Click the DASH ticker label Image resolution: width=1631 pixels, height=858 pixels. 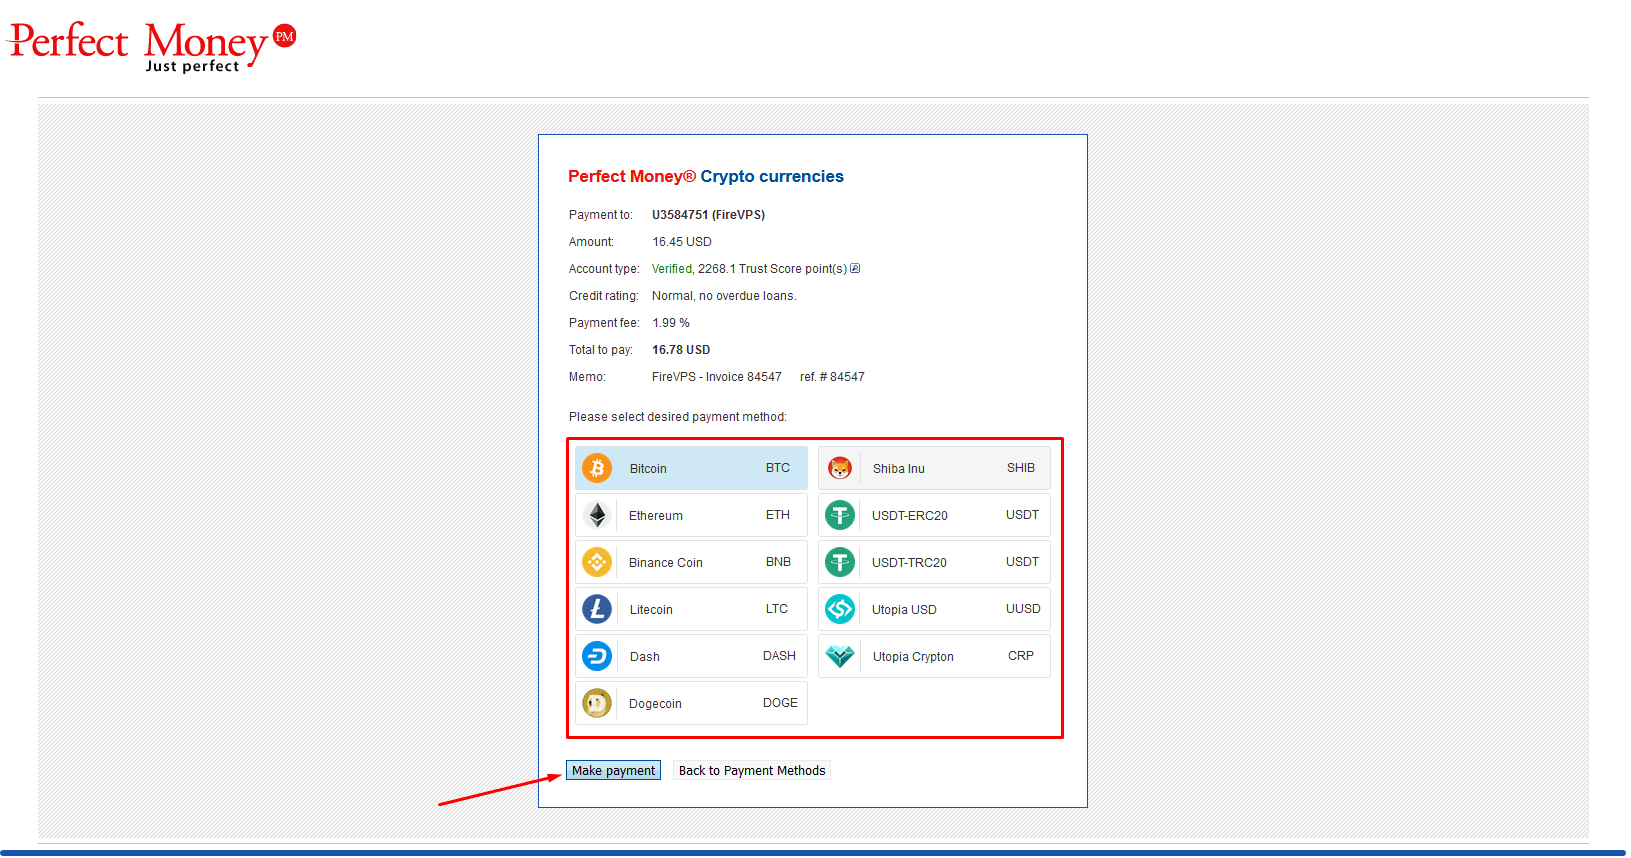(x=779, y=656)
